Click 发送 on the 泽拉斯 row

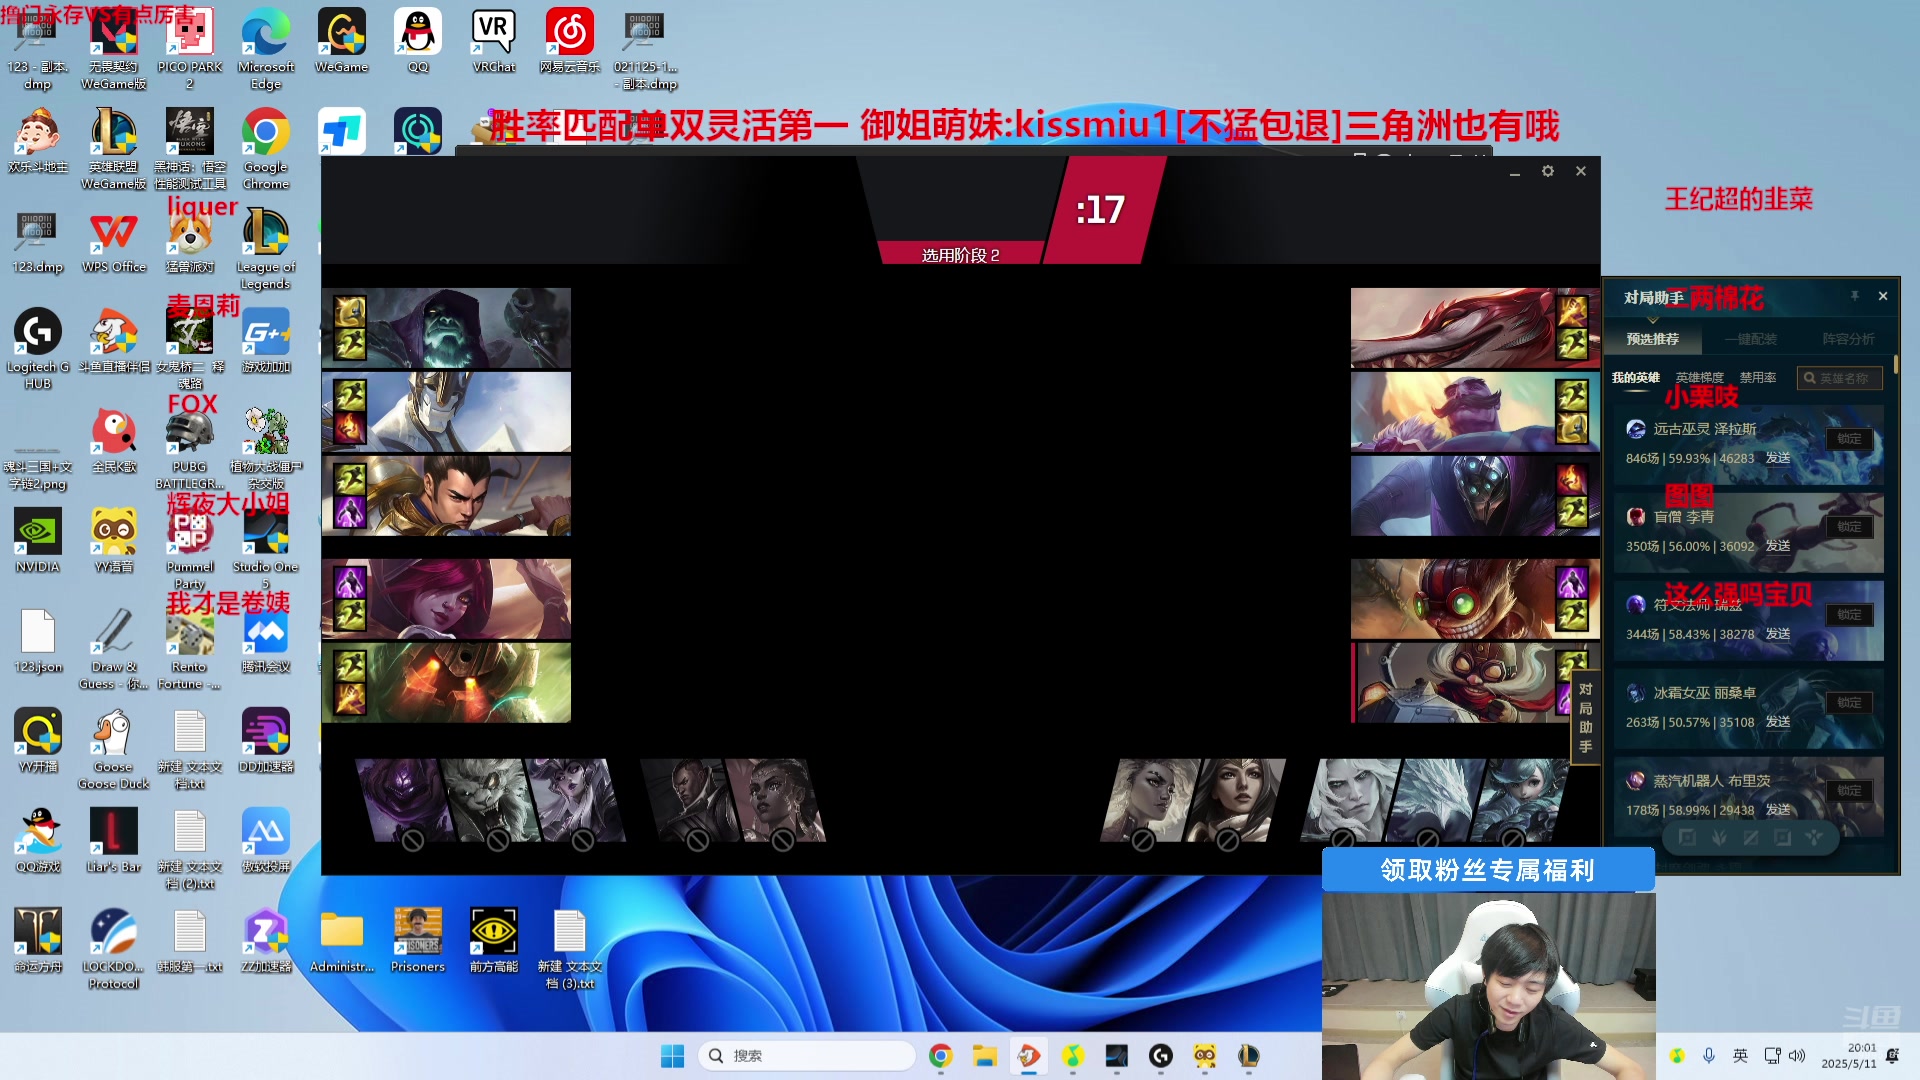(1778, 458)
